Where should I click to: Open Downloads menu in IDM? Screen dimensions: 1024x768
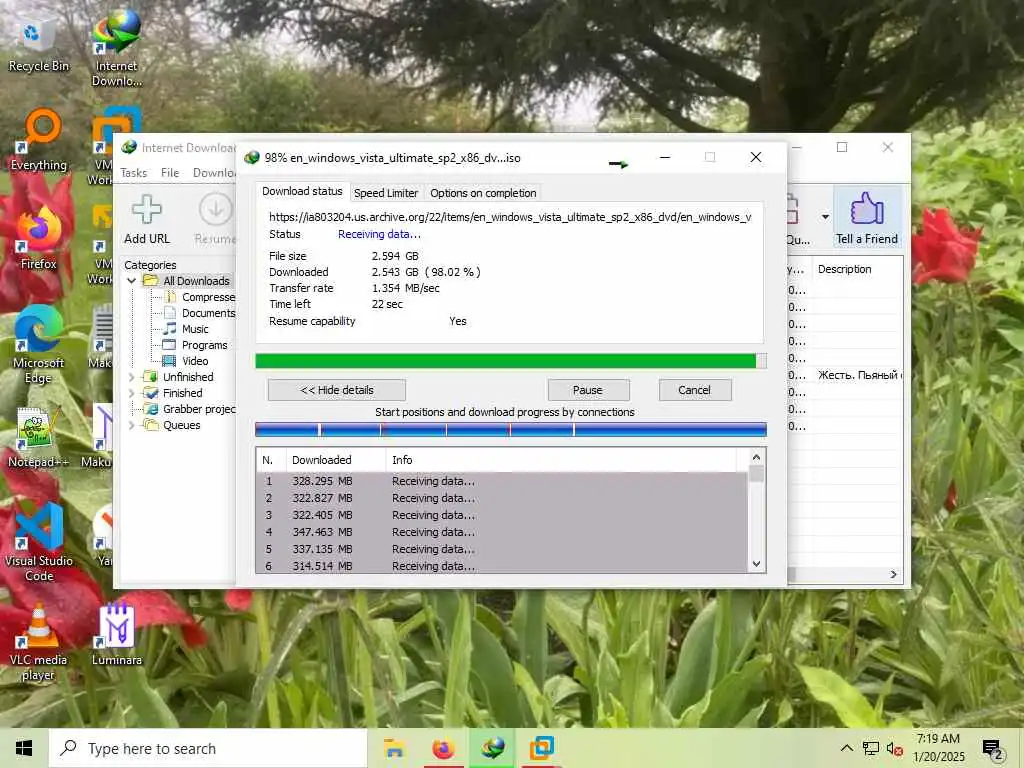point(214,172)
